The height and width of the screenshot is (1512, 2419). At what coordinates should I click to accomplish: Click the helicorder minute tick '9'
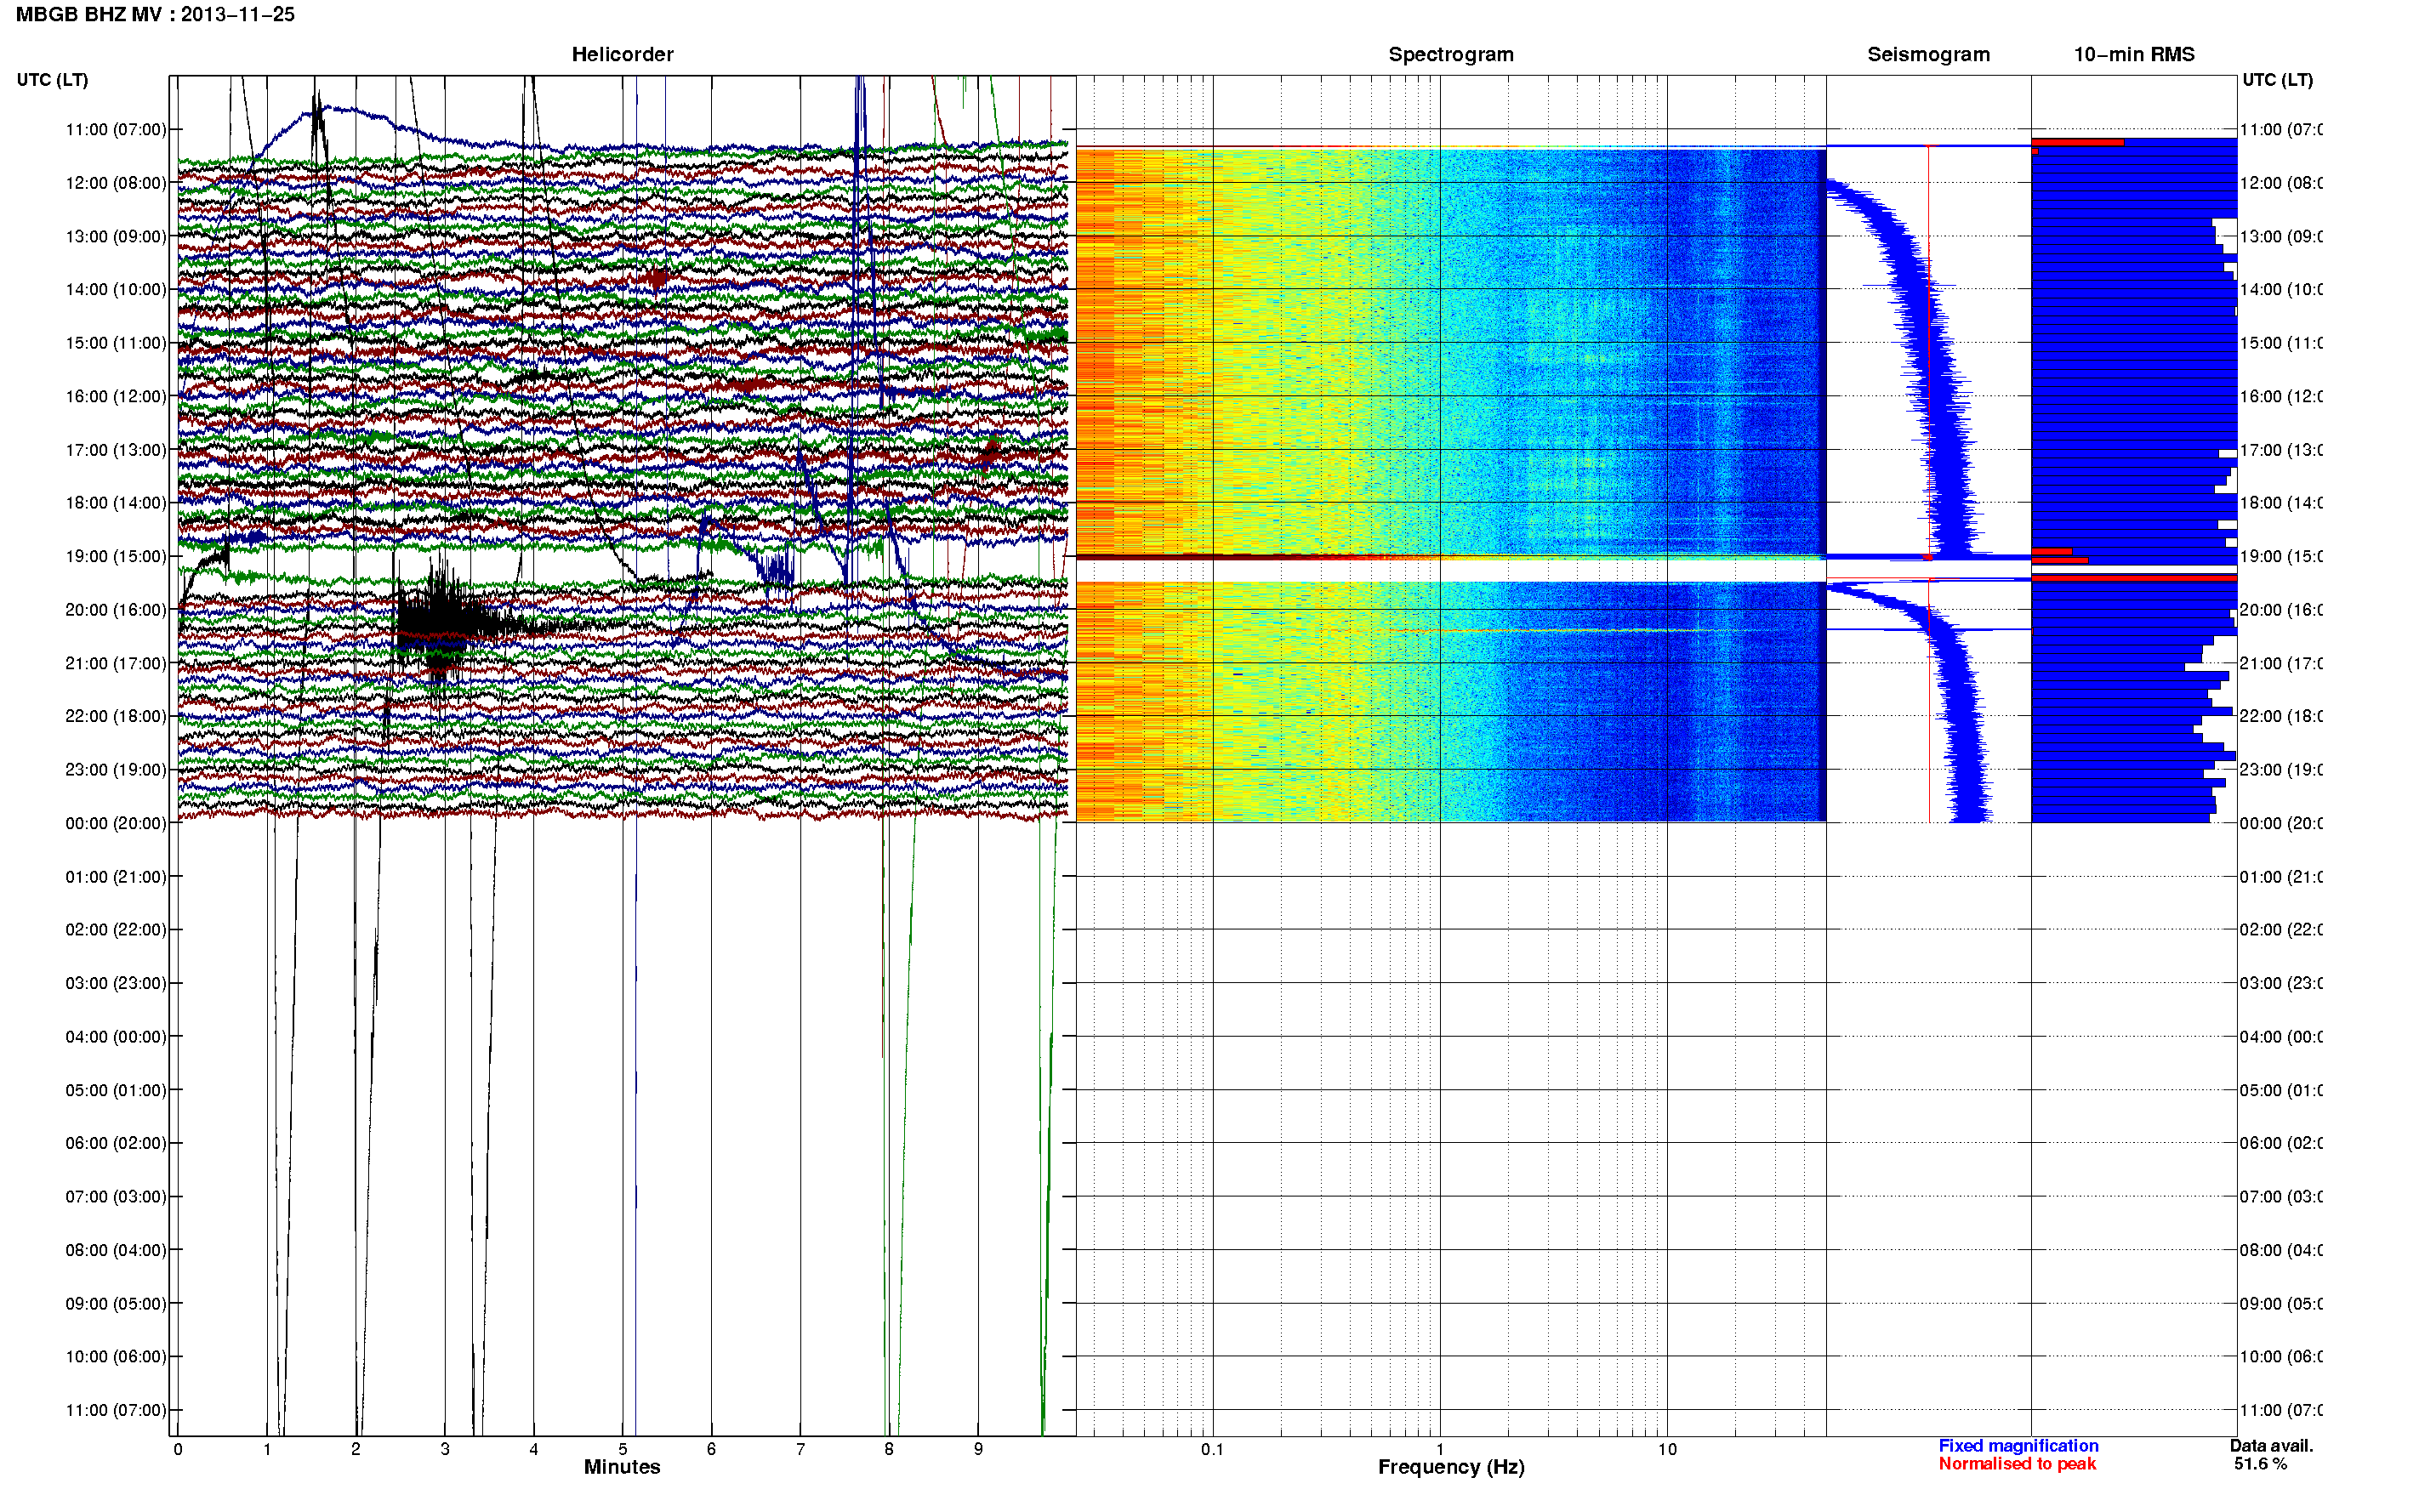point(978,1449)
